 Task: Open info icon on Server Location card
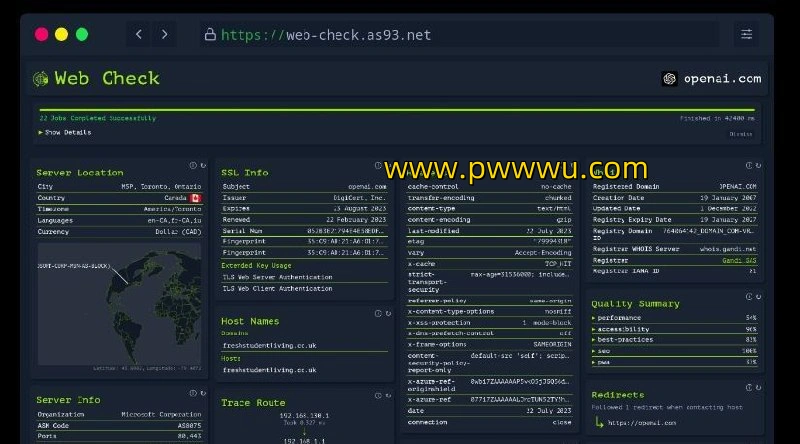click(x=193, y=165)
